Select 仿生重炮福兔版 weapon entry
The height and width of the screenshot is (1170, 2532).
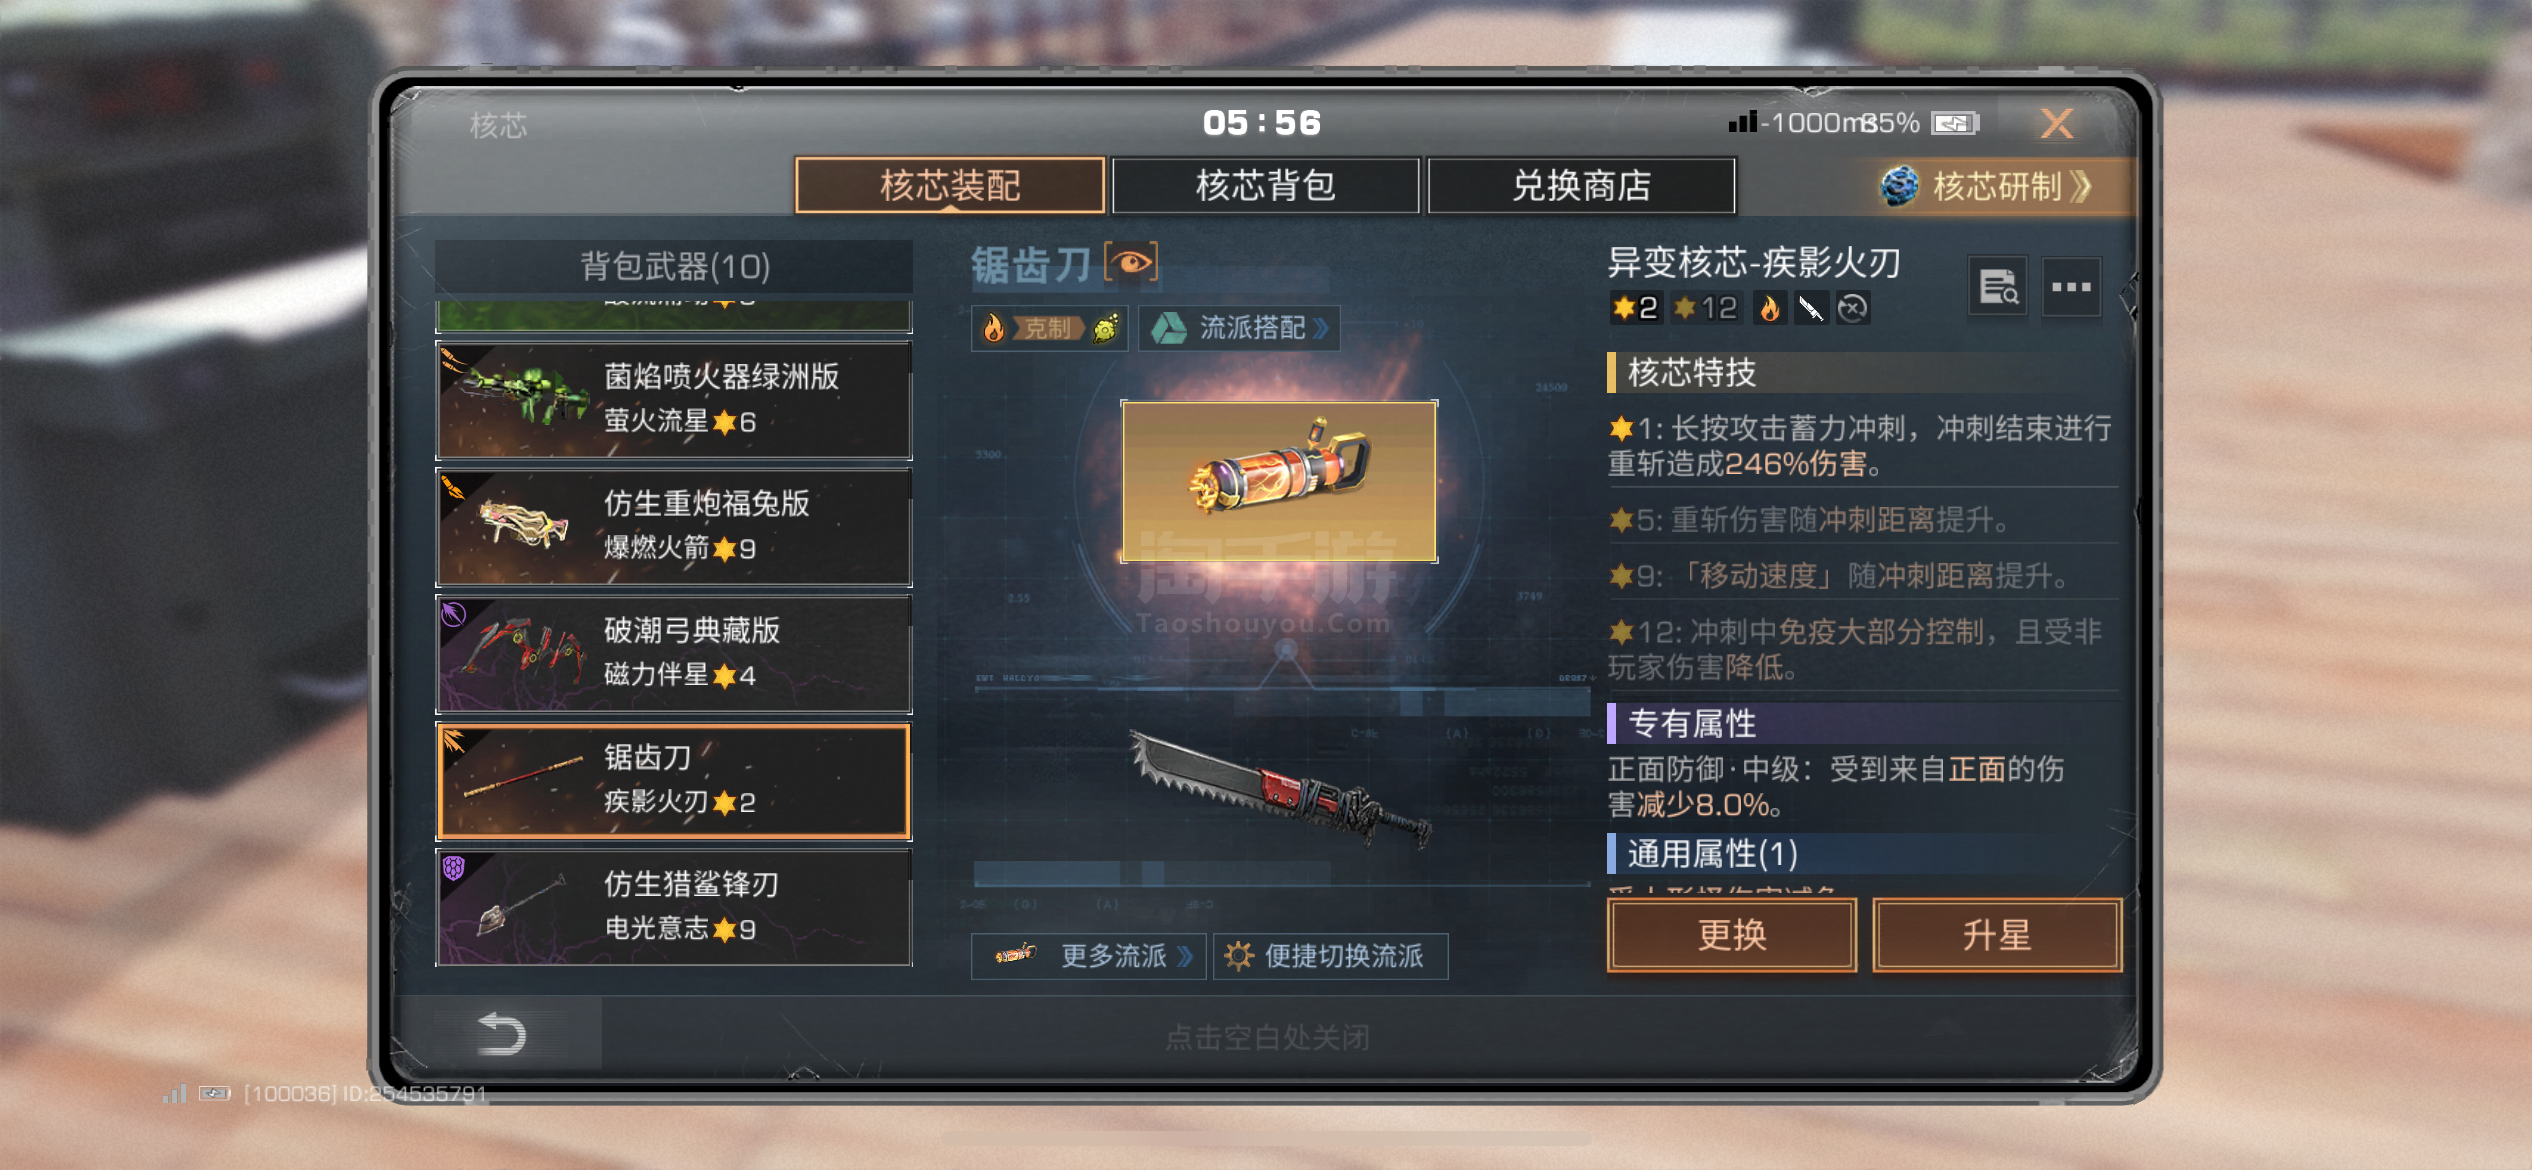(674, 527)
